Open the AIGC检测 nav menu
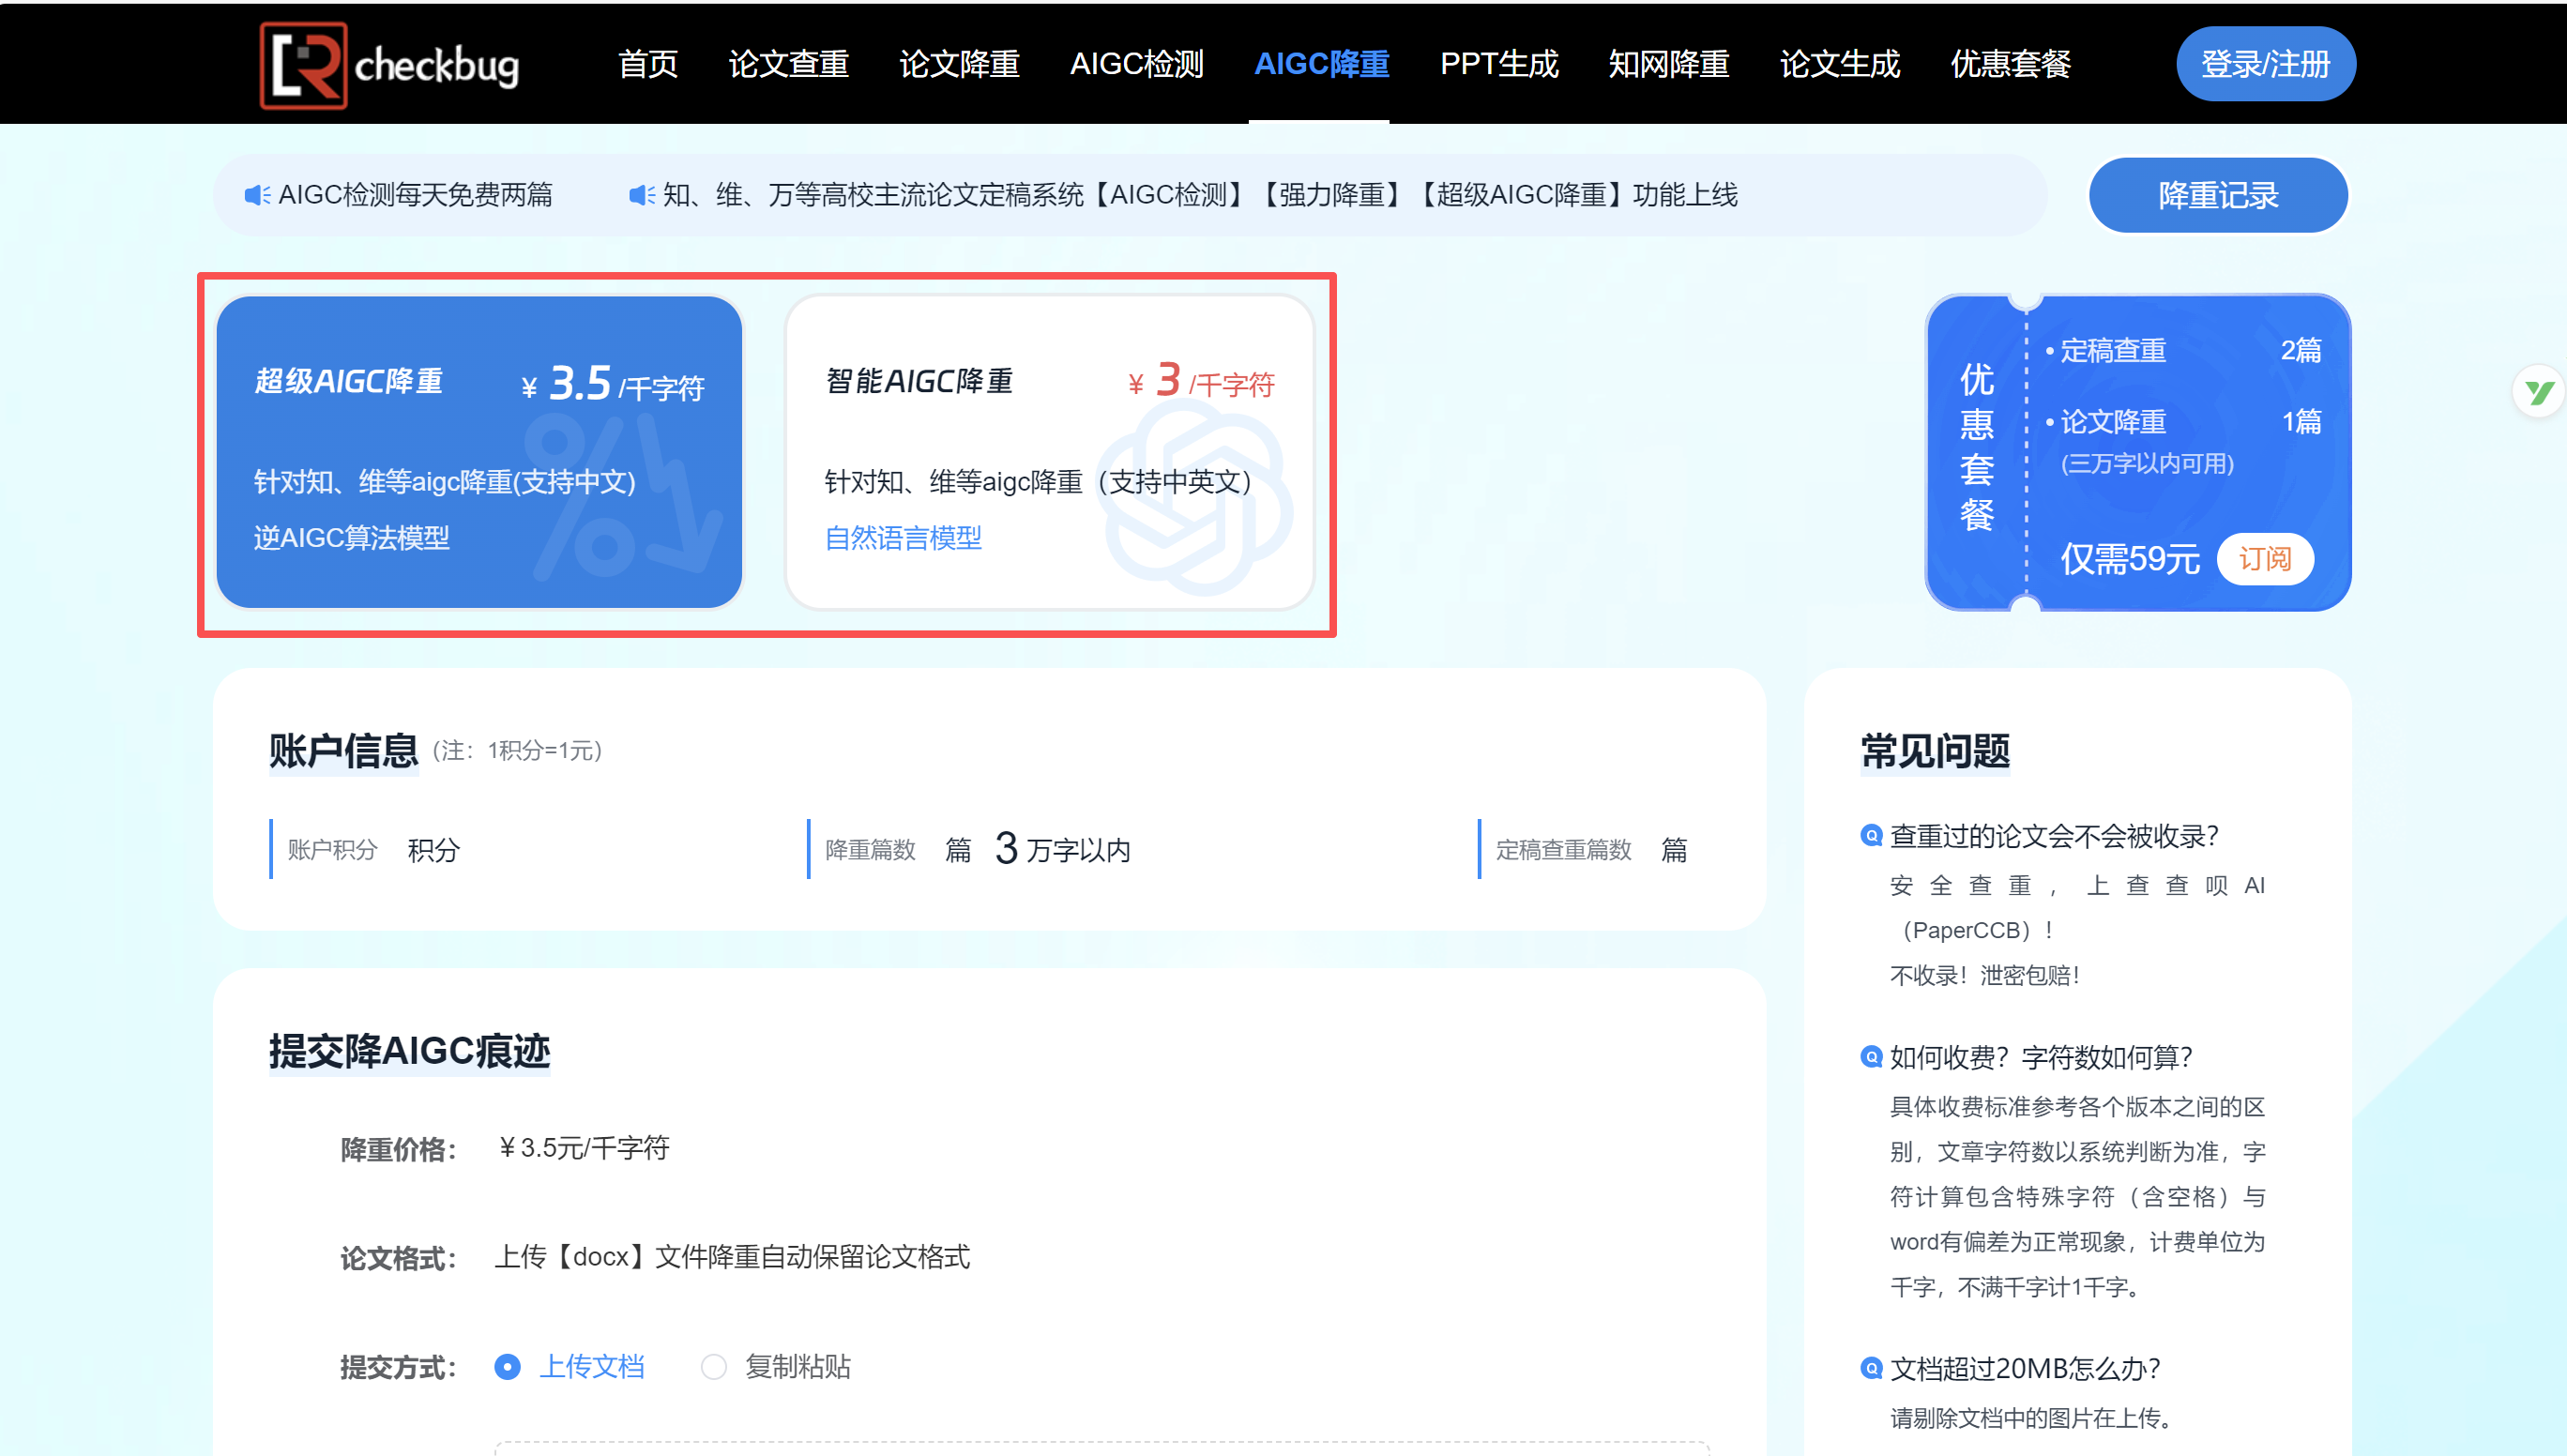Image resolution: width=2567 pixels, height=1456 pixels. click(x=1136, y=64)
